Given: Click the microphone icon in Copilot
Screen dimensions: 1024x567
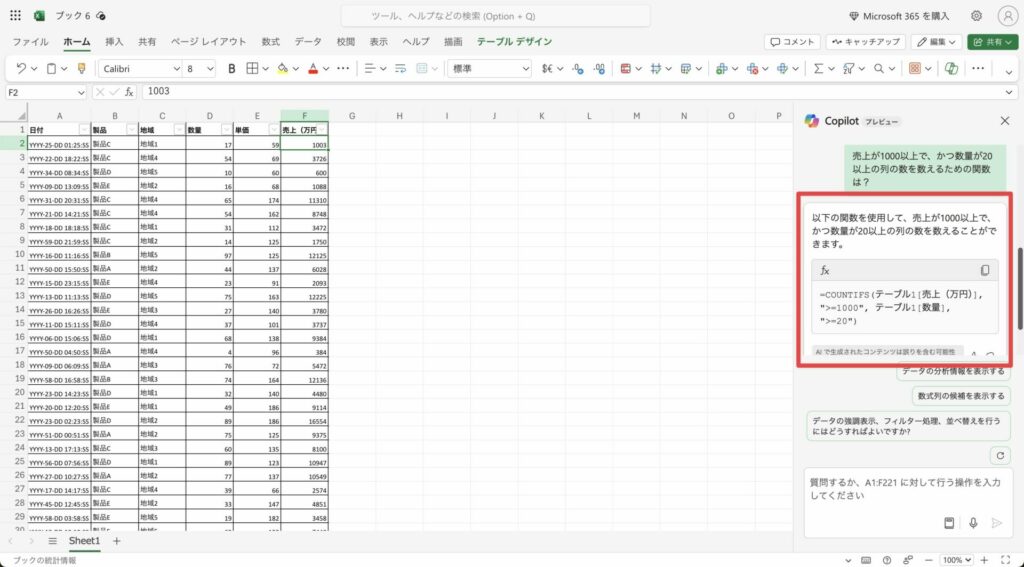Looking at the screenshot, I should 973,523.
